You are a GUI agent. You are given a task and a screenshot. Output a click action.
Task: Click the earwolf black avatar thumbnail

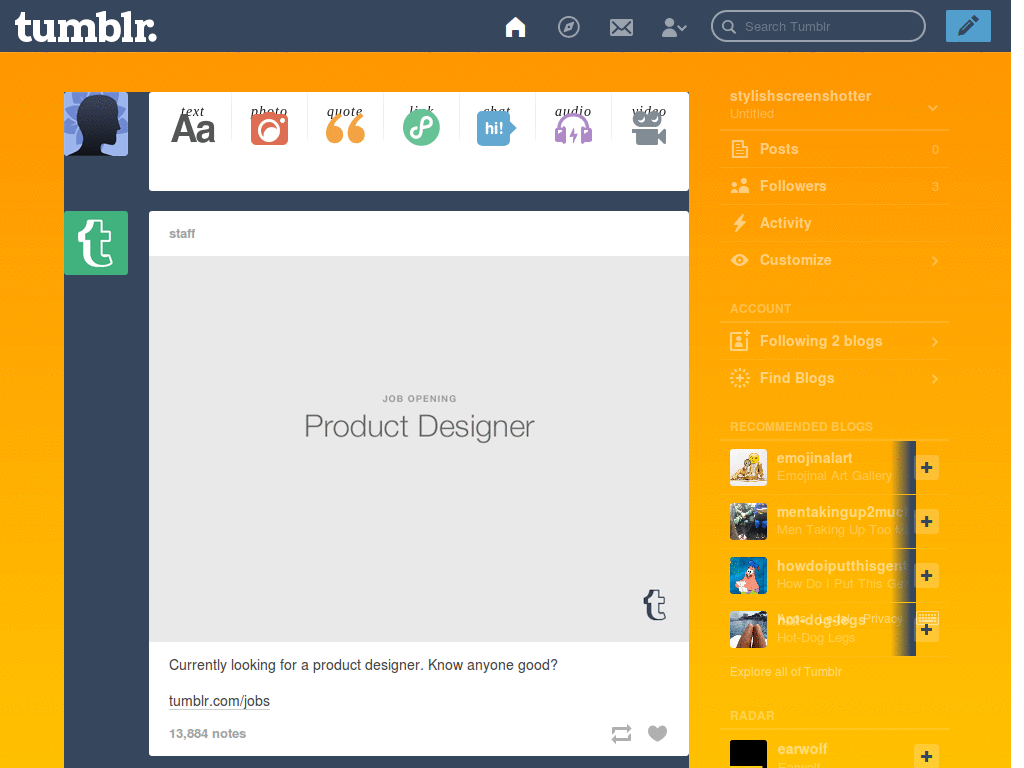point(748,754)
